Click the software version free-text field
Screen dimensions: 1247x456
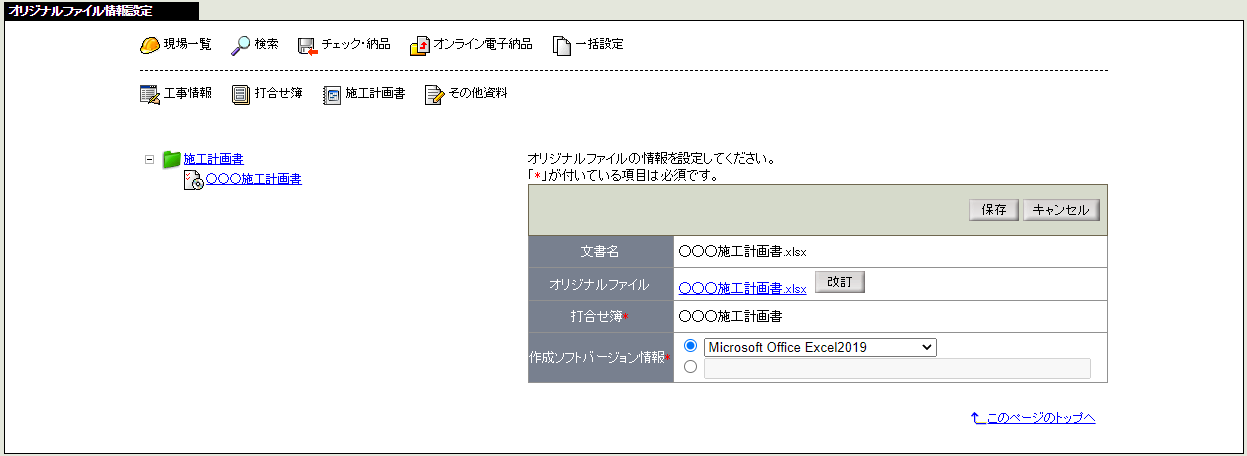(897, 368)
